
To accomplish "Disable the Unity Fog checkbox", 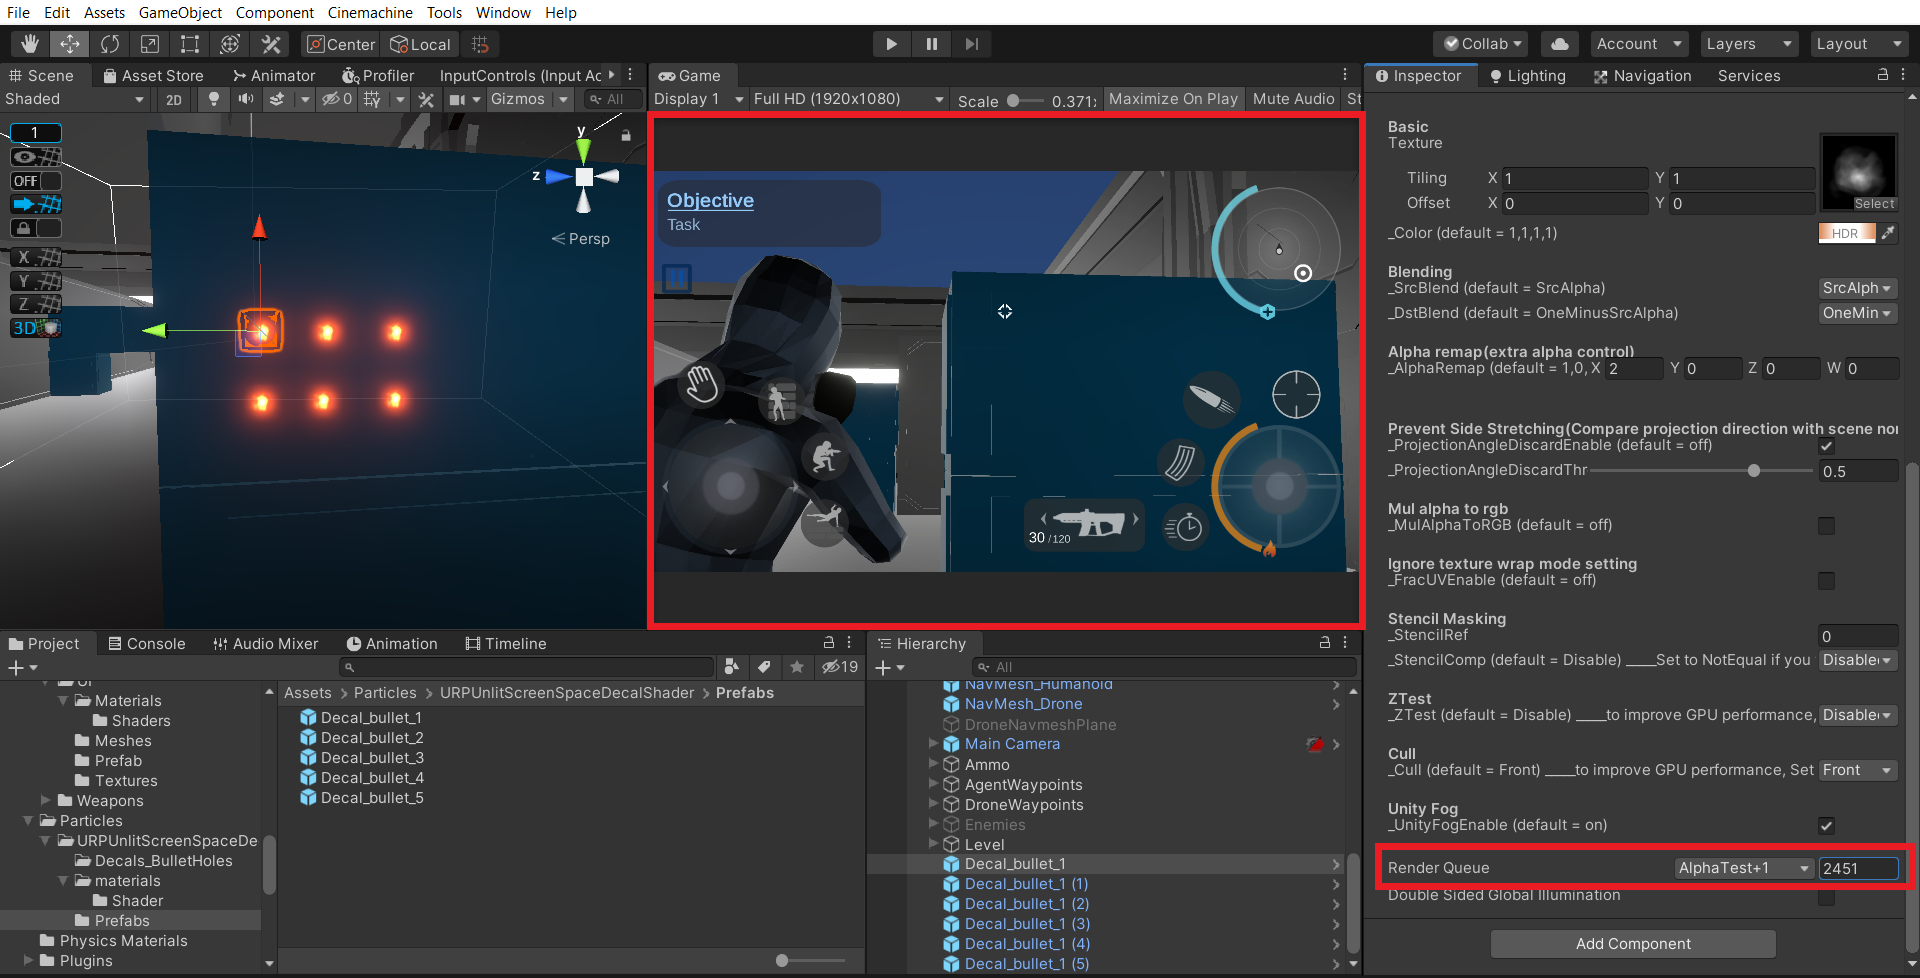I will click(1827, 825).
